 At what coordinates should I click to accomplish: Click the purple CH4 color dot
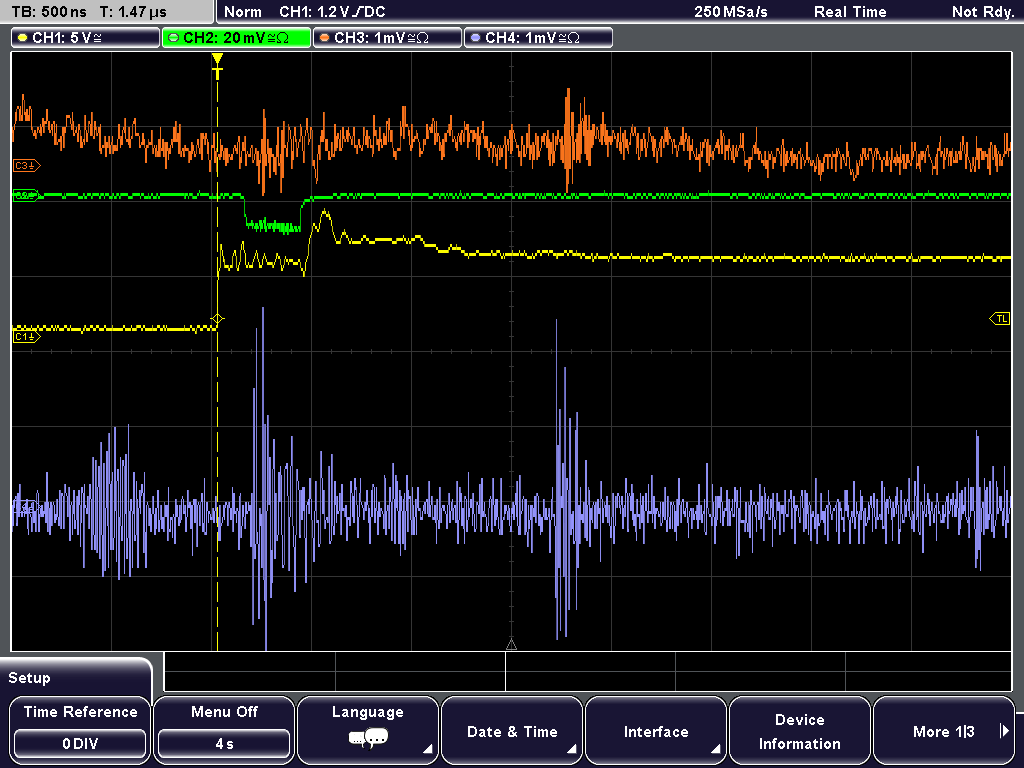[475, 38]
